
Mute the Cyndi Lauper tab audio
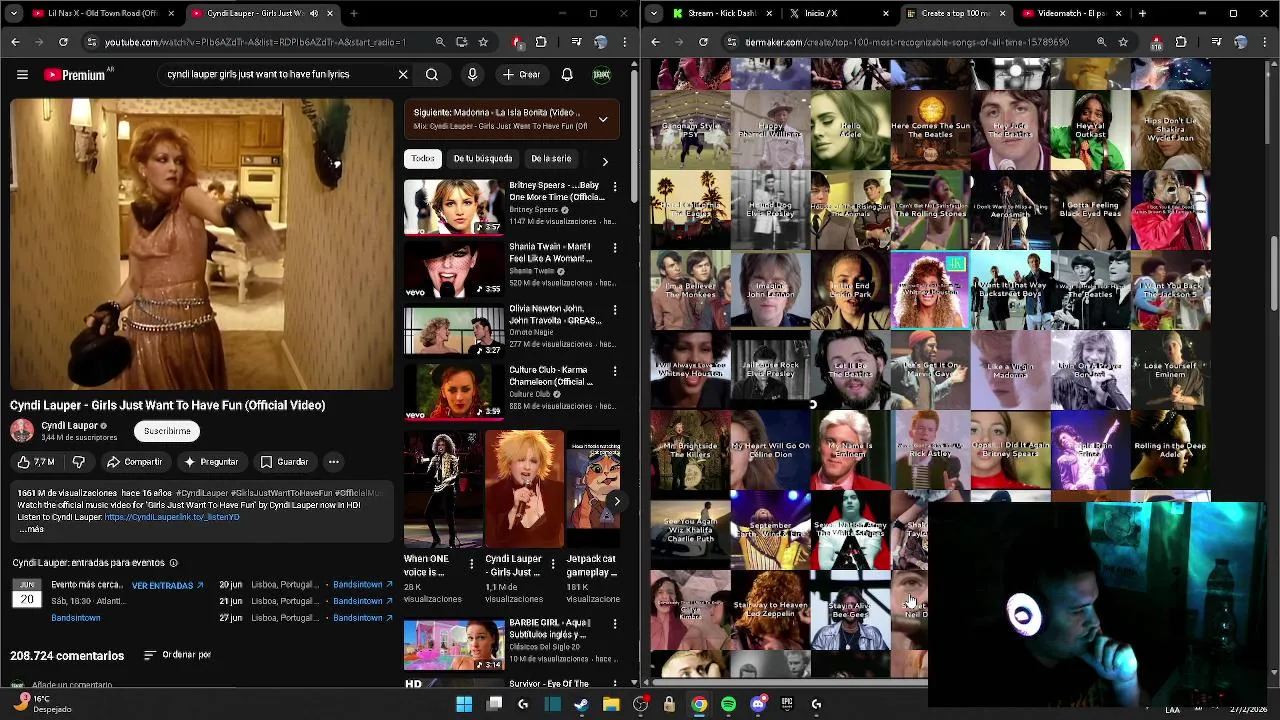(x=314, y=14)
